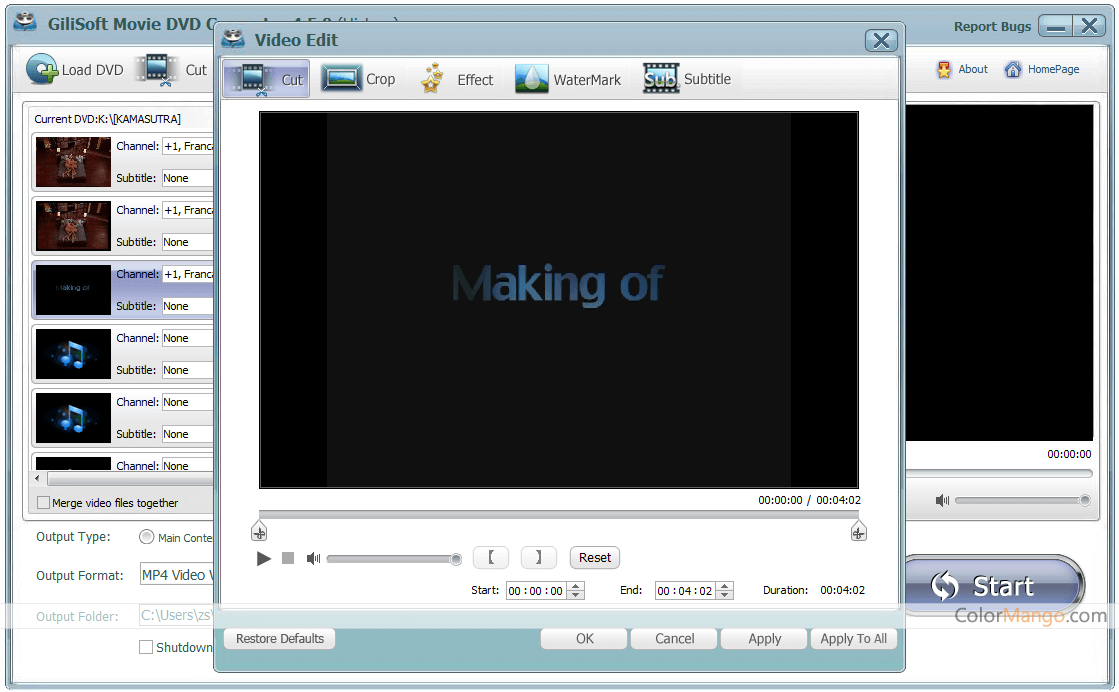Click Report Bugs link
This screenshot has width=1119, height=692.
tap(992, 26)
